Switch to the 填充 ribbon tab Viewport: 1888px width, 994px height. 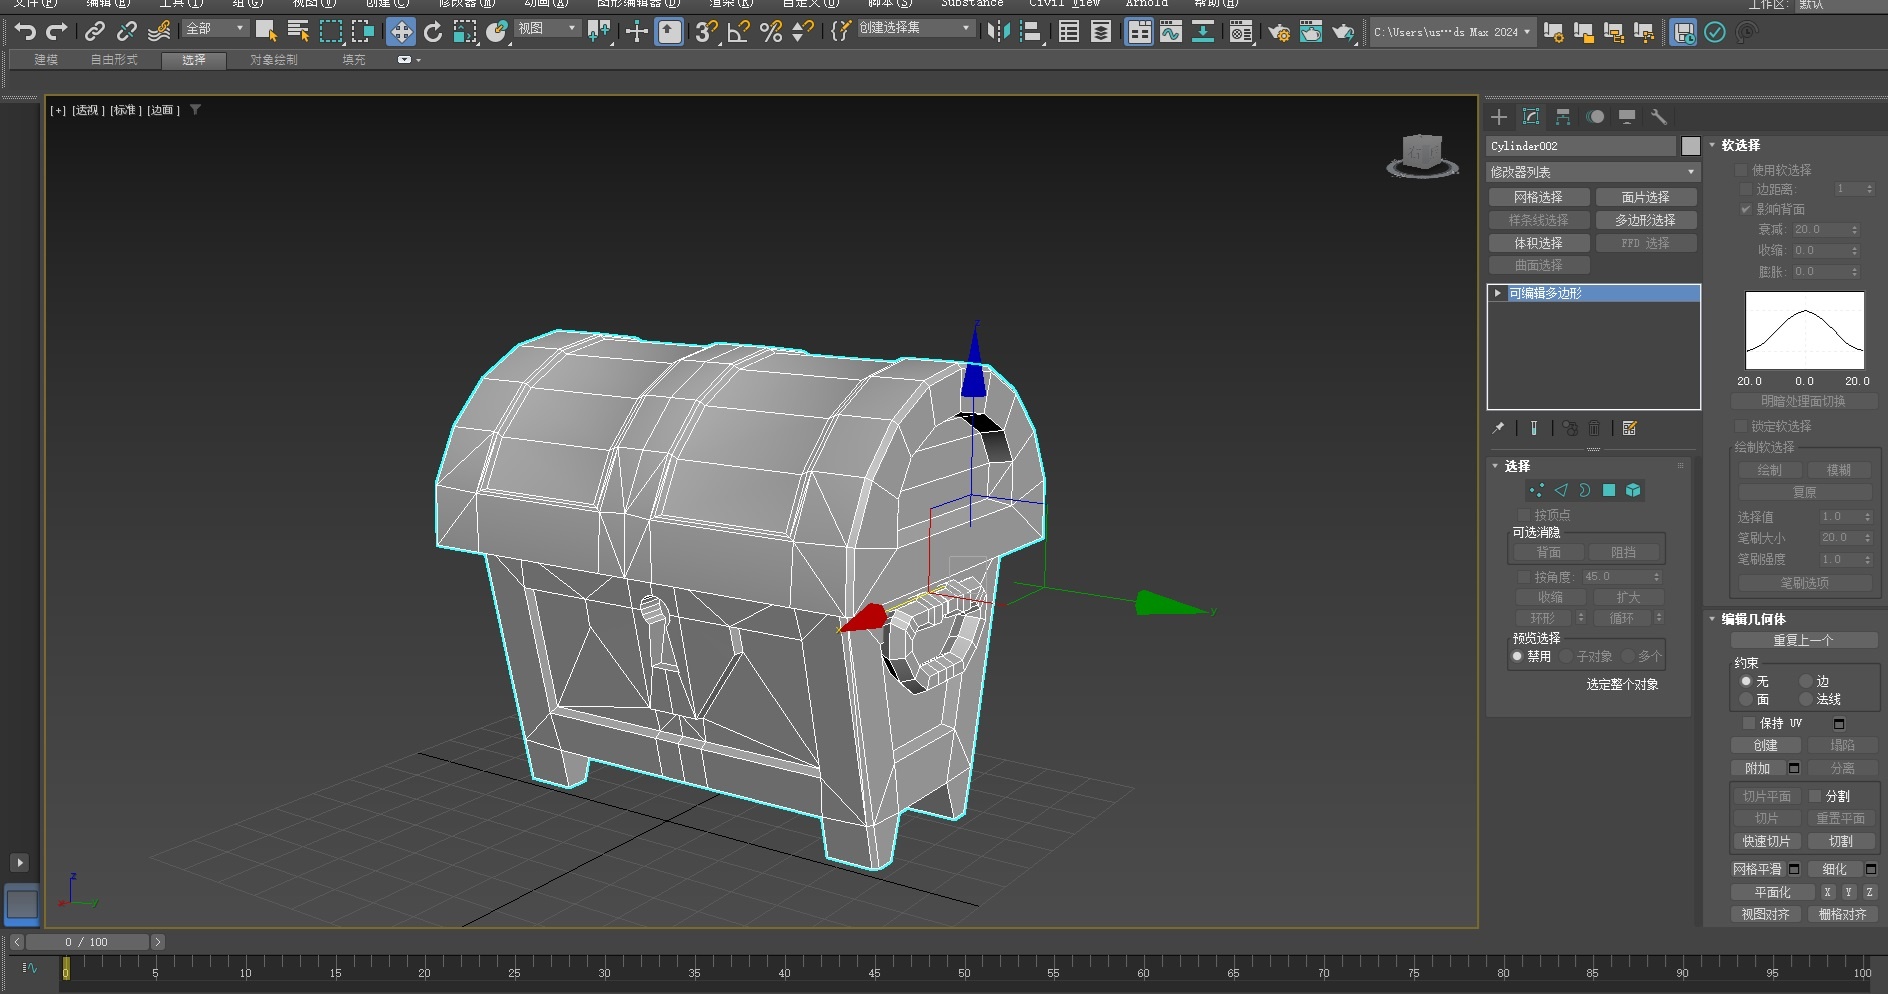pos(354,60)
